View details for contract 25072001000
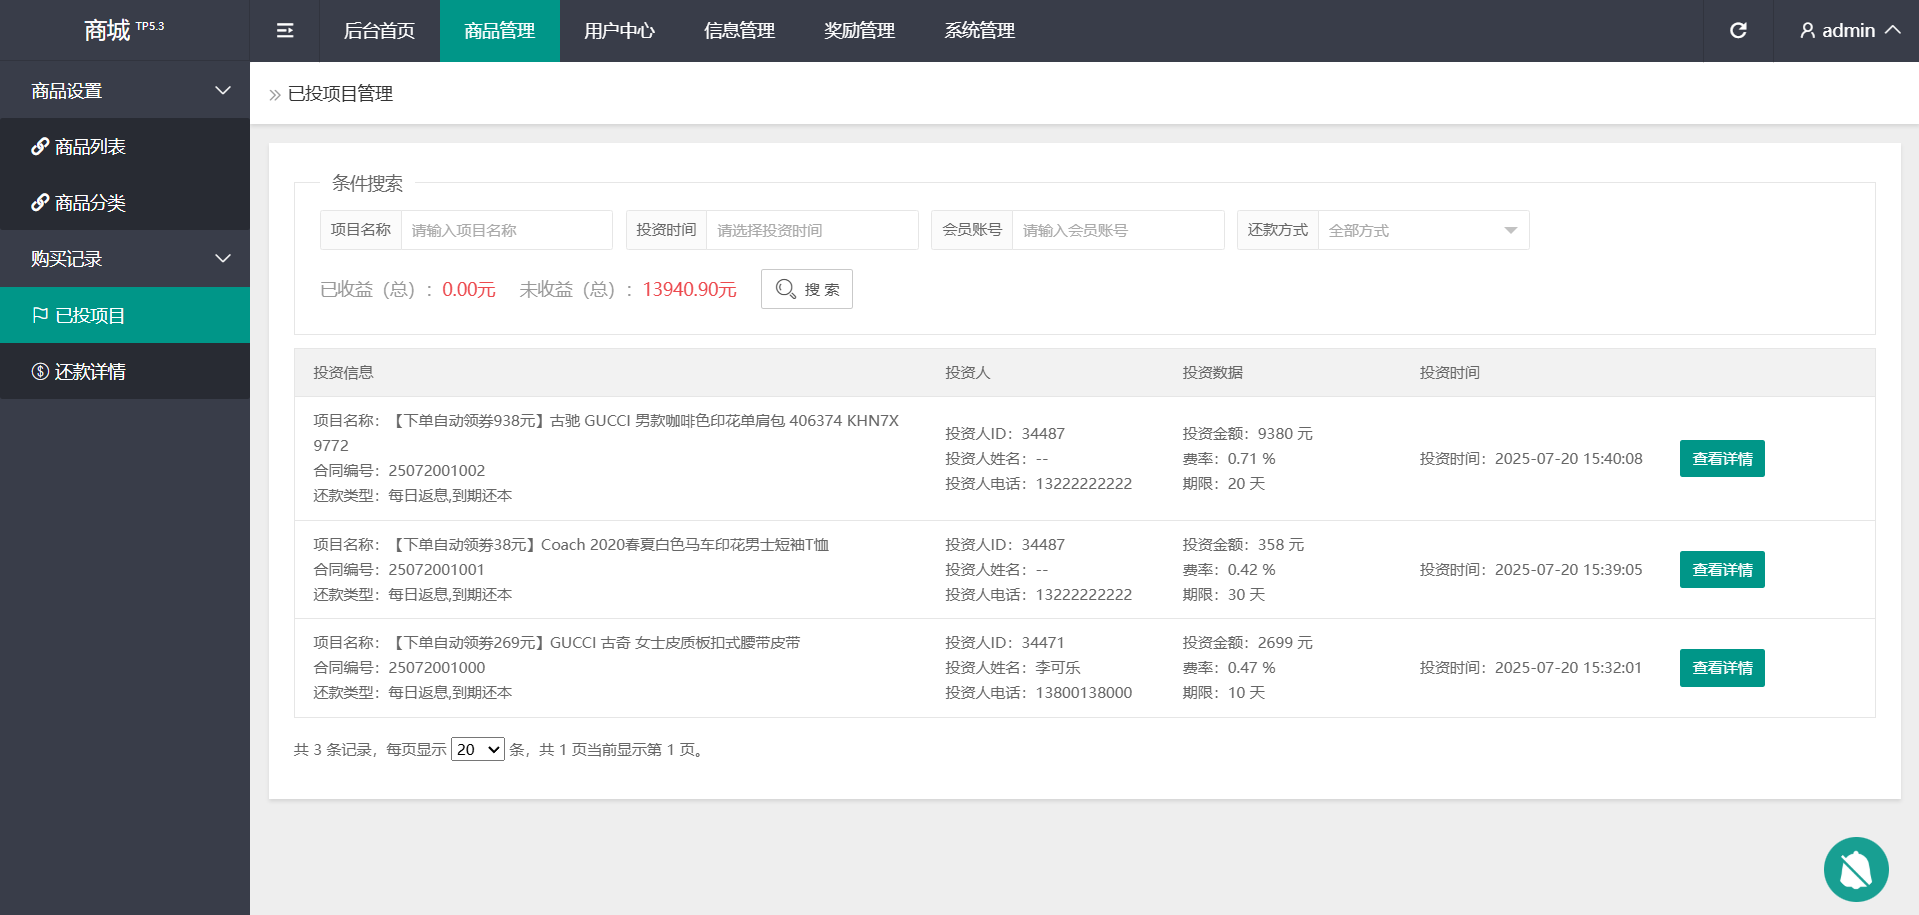This screenshot has width=1919, height=915. 1722,668
